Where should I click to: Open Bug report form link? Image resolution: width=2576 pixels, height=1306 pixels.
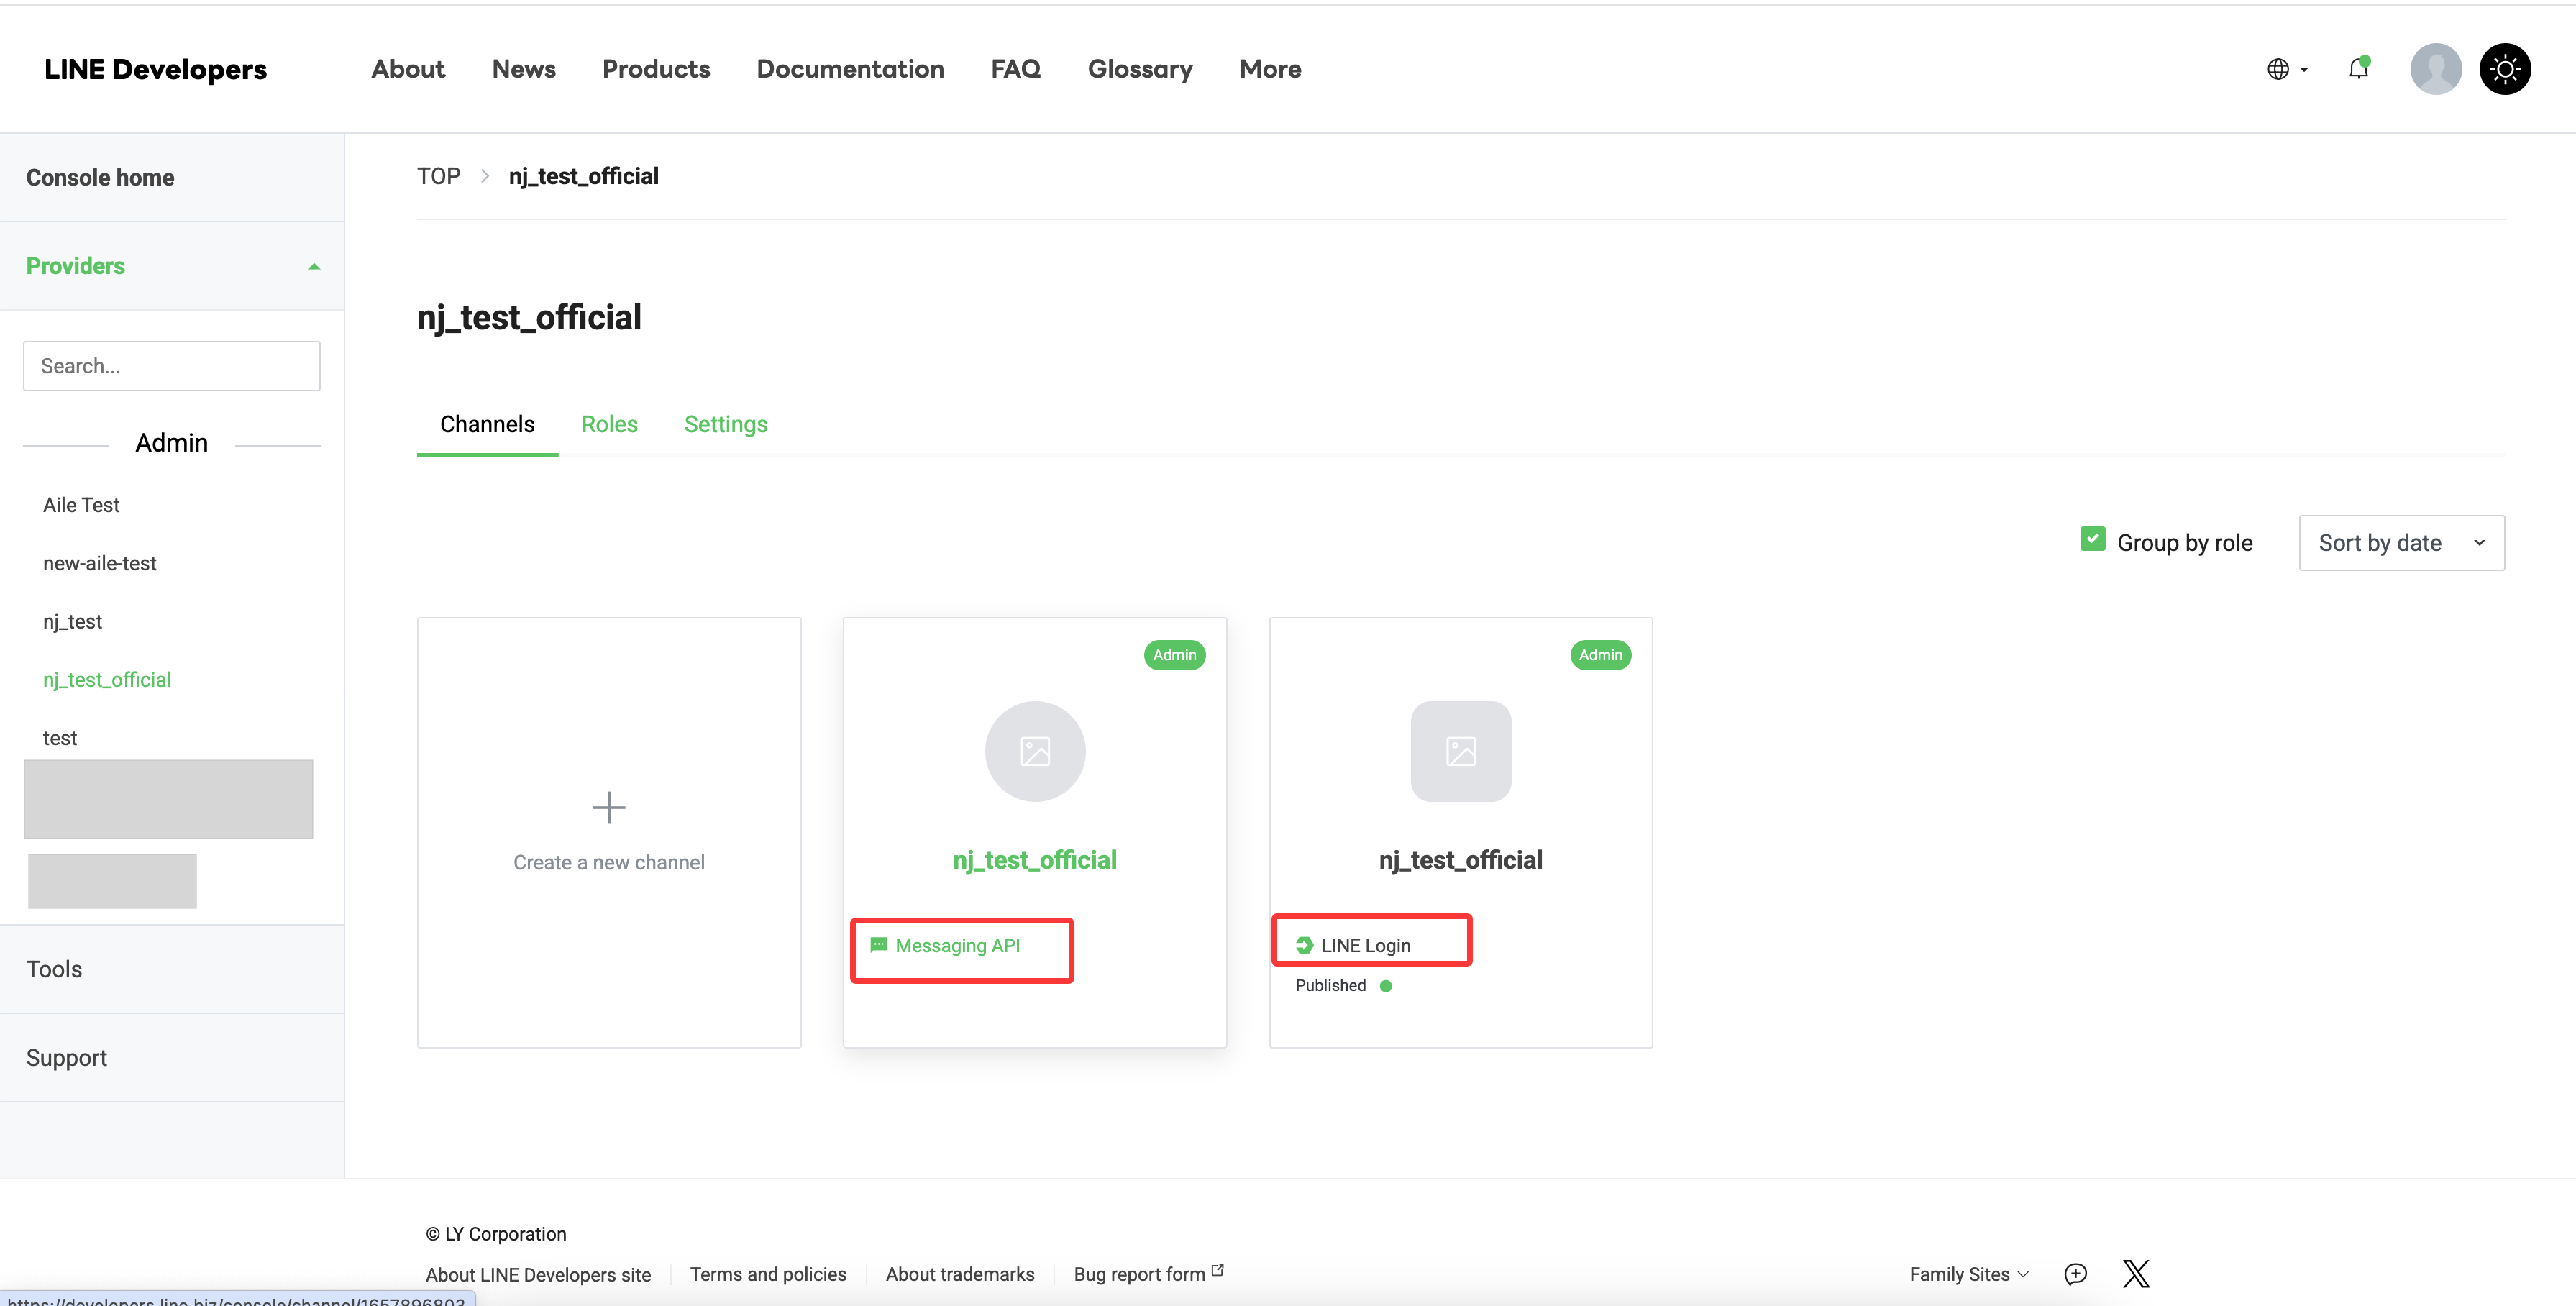1139,1274
